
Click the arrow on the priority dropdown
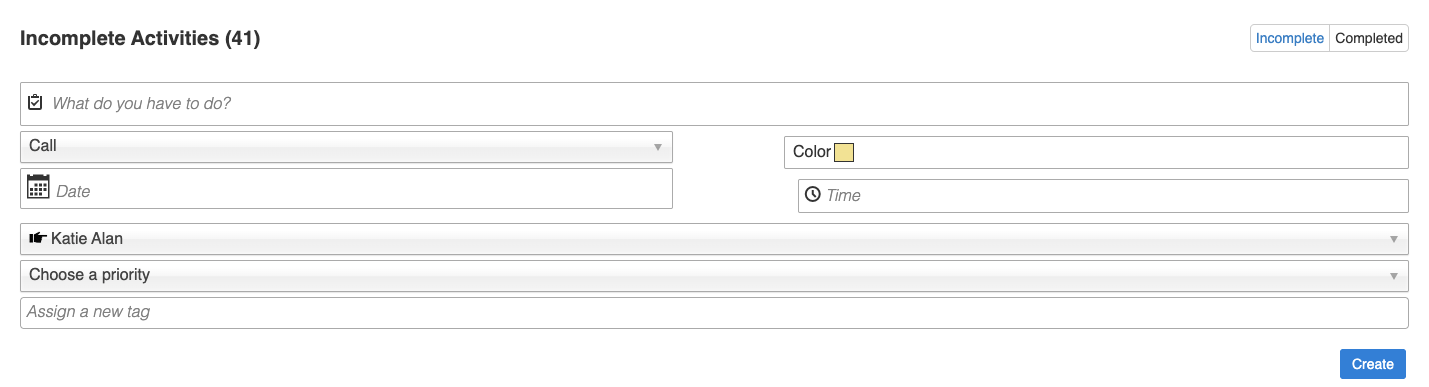1394,276
